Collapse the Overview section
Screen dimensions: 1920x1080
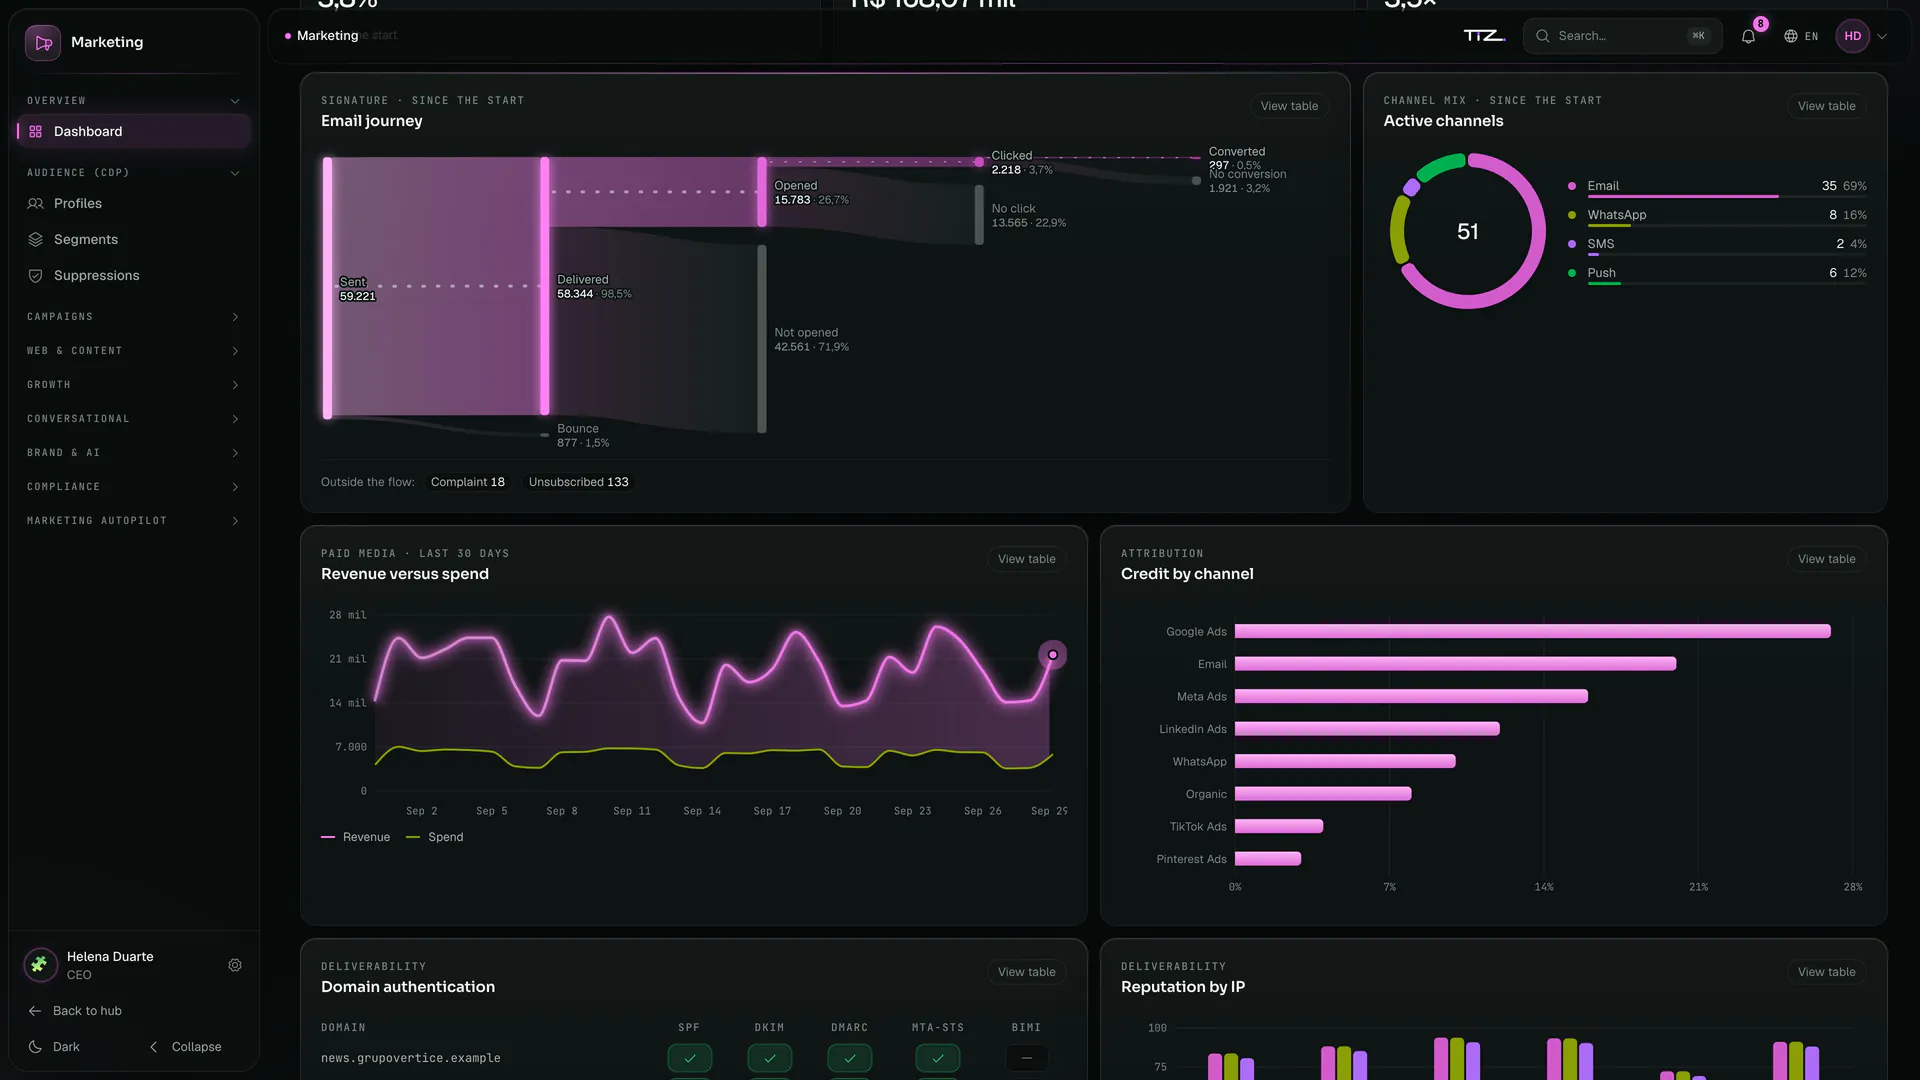[x=134, y=101]
